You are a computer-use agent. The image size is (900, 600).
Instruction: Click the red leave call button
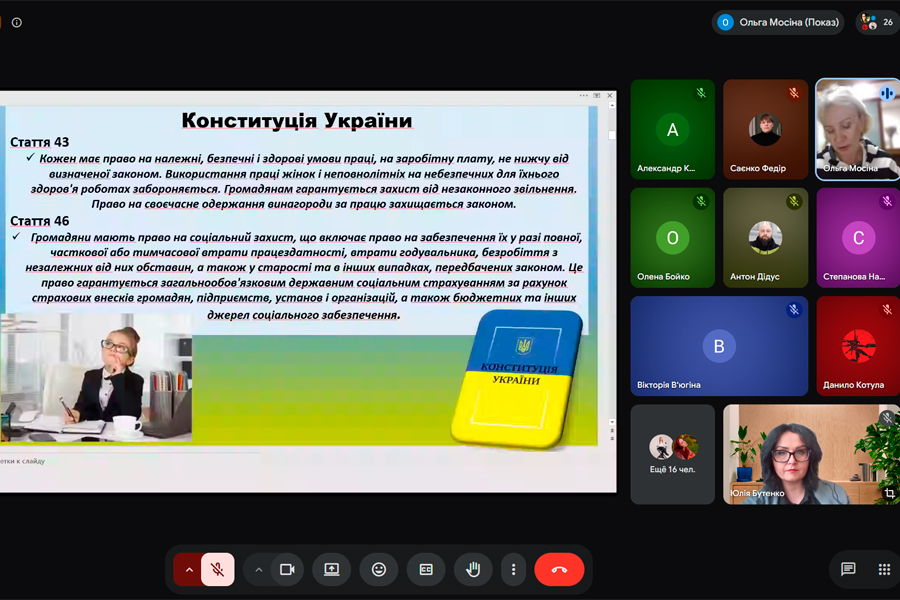click(x=559, y=570)
